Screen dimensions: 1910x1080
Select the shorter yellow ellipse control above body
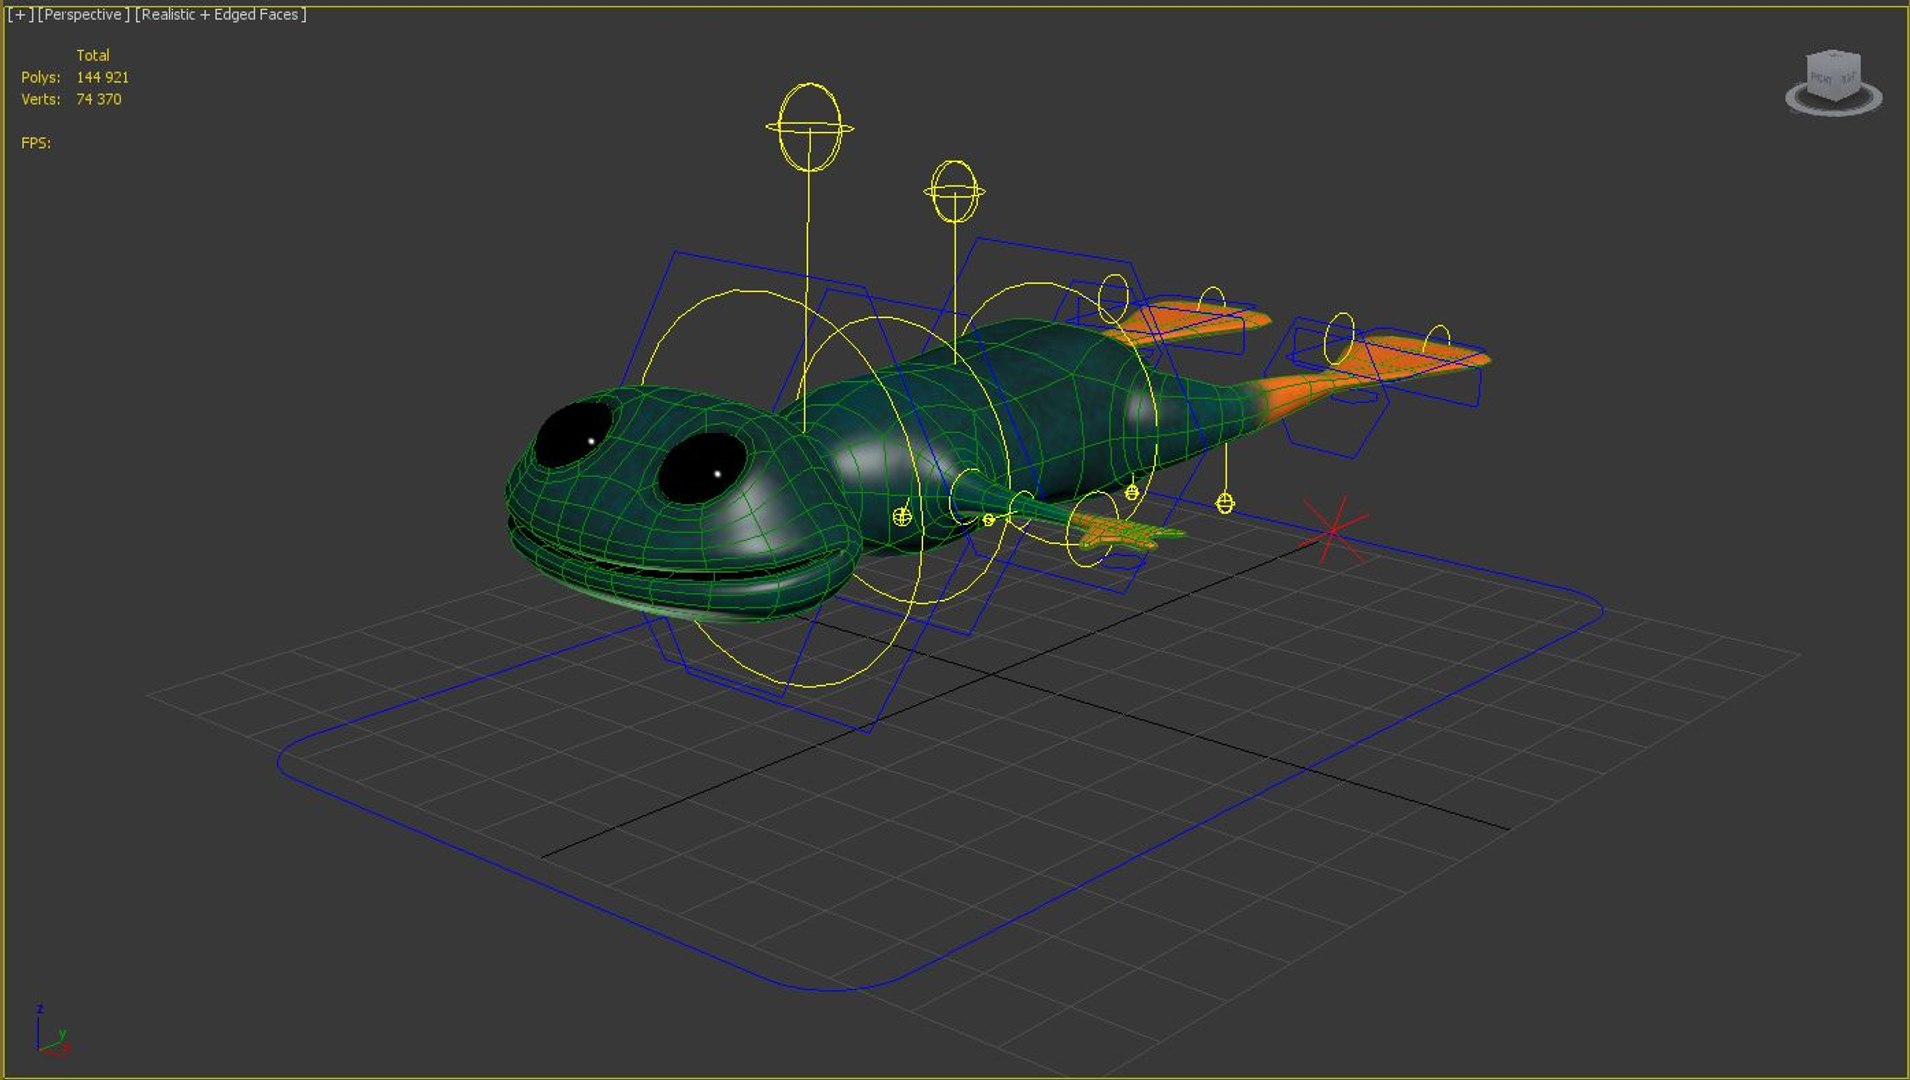tap(954, 191)
